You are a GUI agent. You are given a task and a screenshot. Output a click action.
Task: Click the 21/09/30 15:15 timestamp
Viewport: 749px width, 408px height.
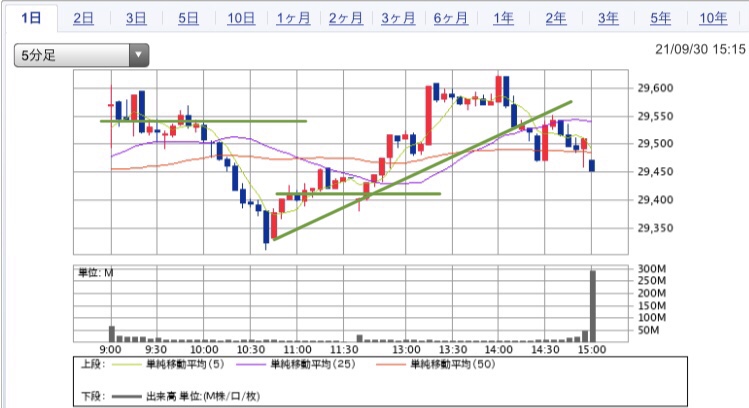coord(700,49)
